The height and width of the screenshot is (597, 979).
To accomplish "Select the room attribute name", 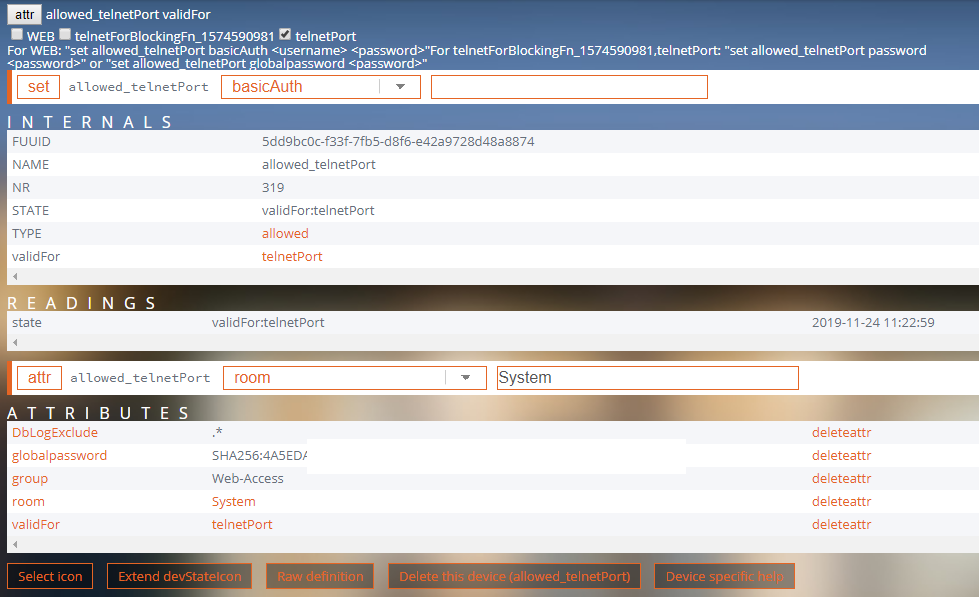I will tap(28, 502).
